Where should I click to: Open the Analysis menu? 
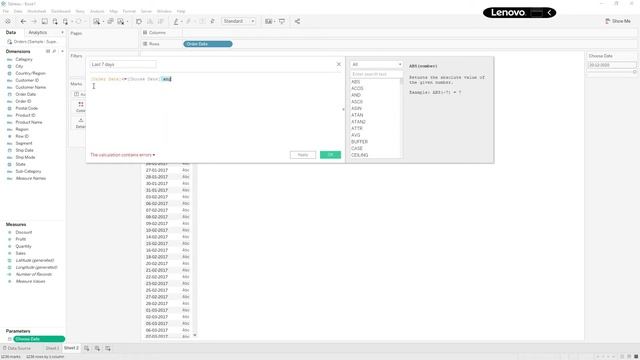pos(97,11)
